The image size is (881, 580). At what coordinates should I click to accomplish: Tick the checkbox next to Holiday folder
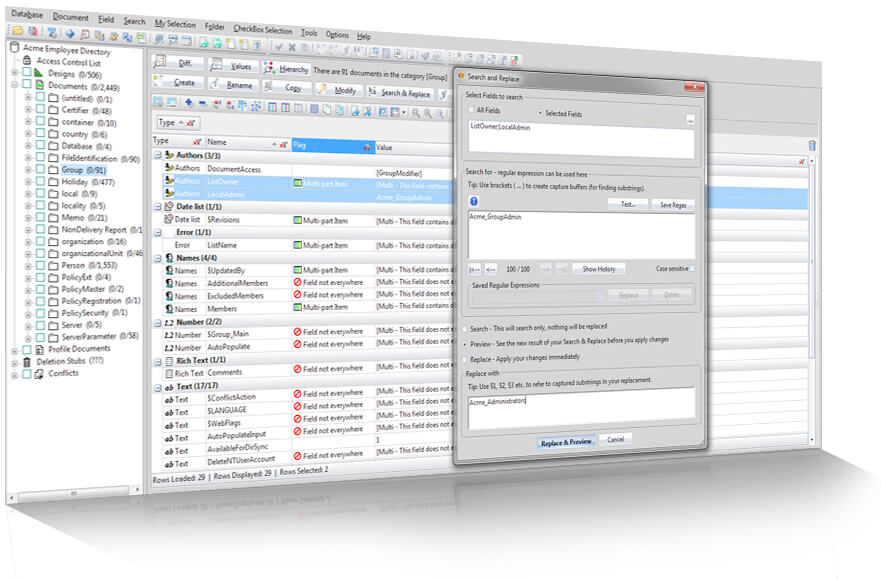click(40, 182)
